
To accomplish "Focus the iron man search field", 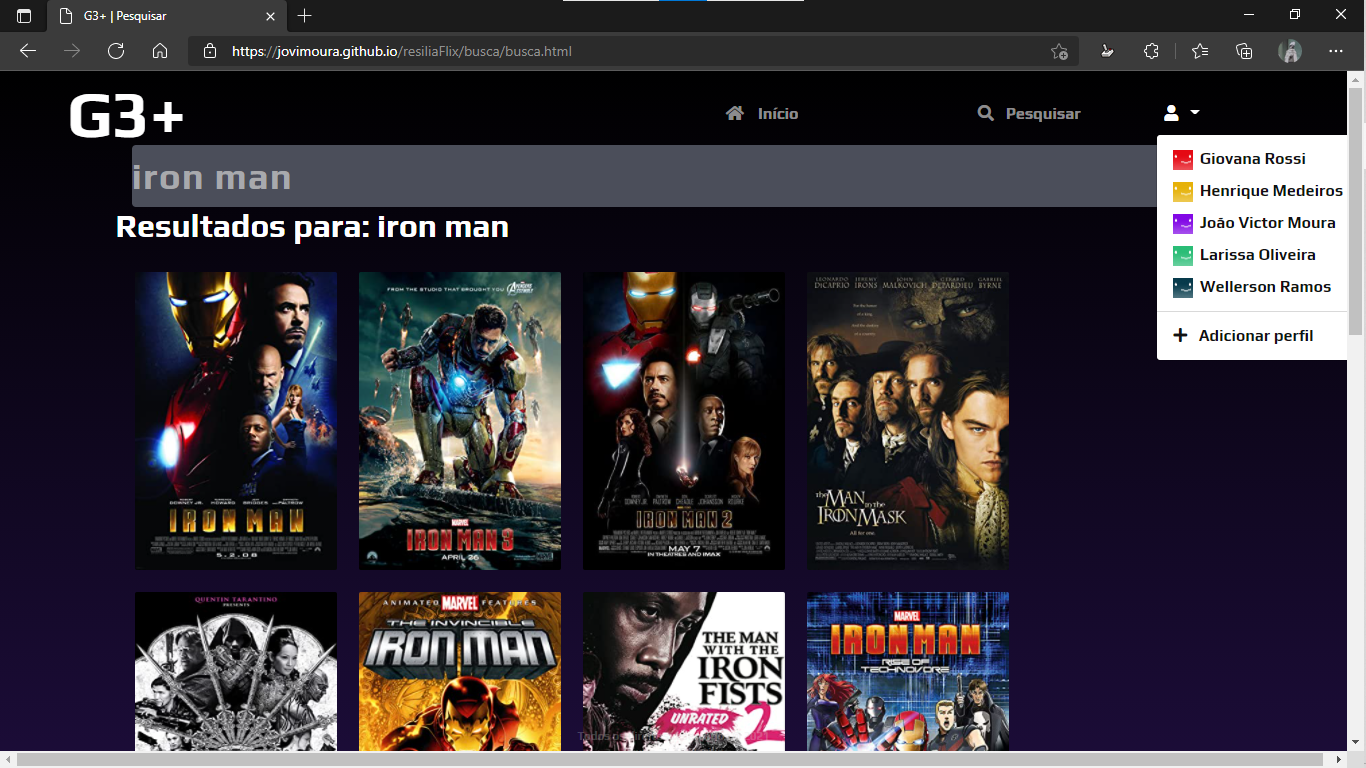I will pyautogui.click(x=644, y=176).
